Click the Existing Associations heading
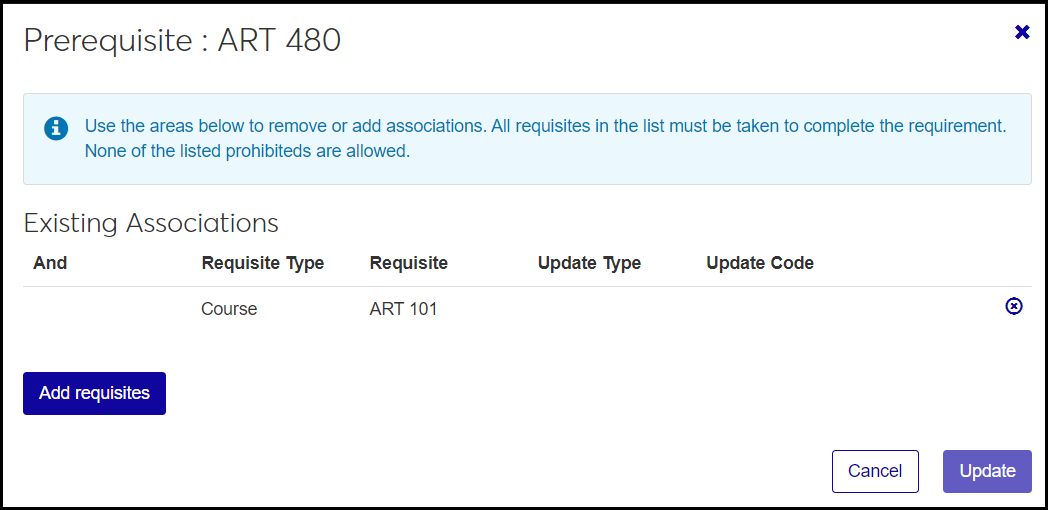This screenshot has height=510, width=1048. point(151,222)
